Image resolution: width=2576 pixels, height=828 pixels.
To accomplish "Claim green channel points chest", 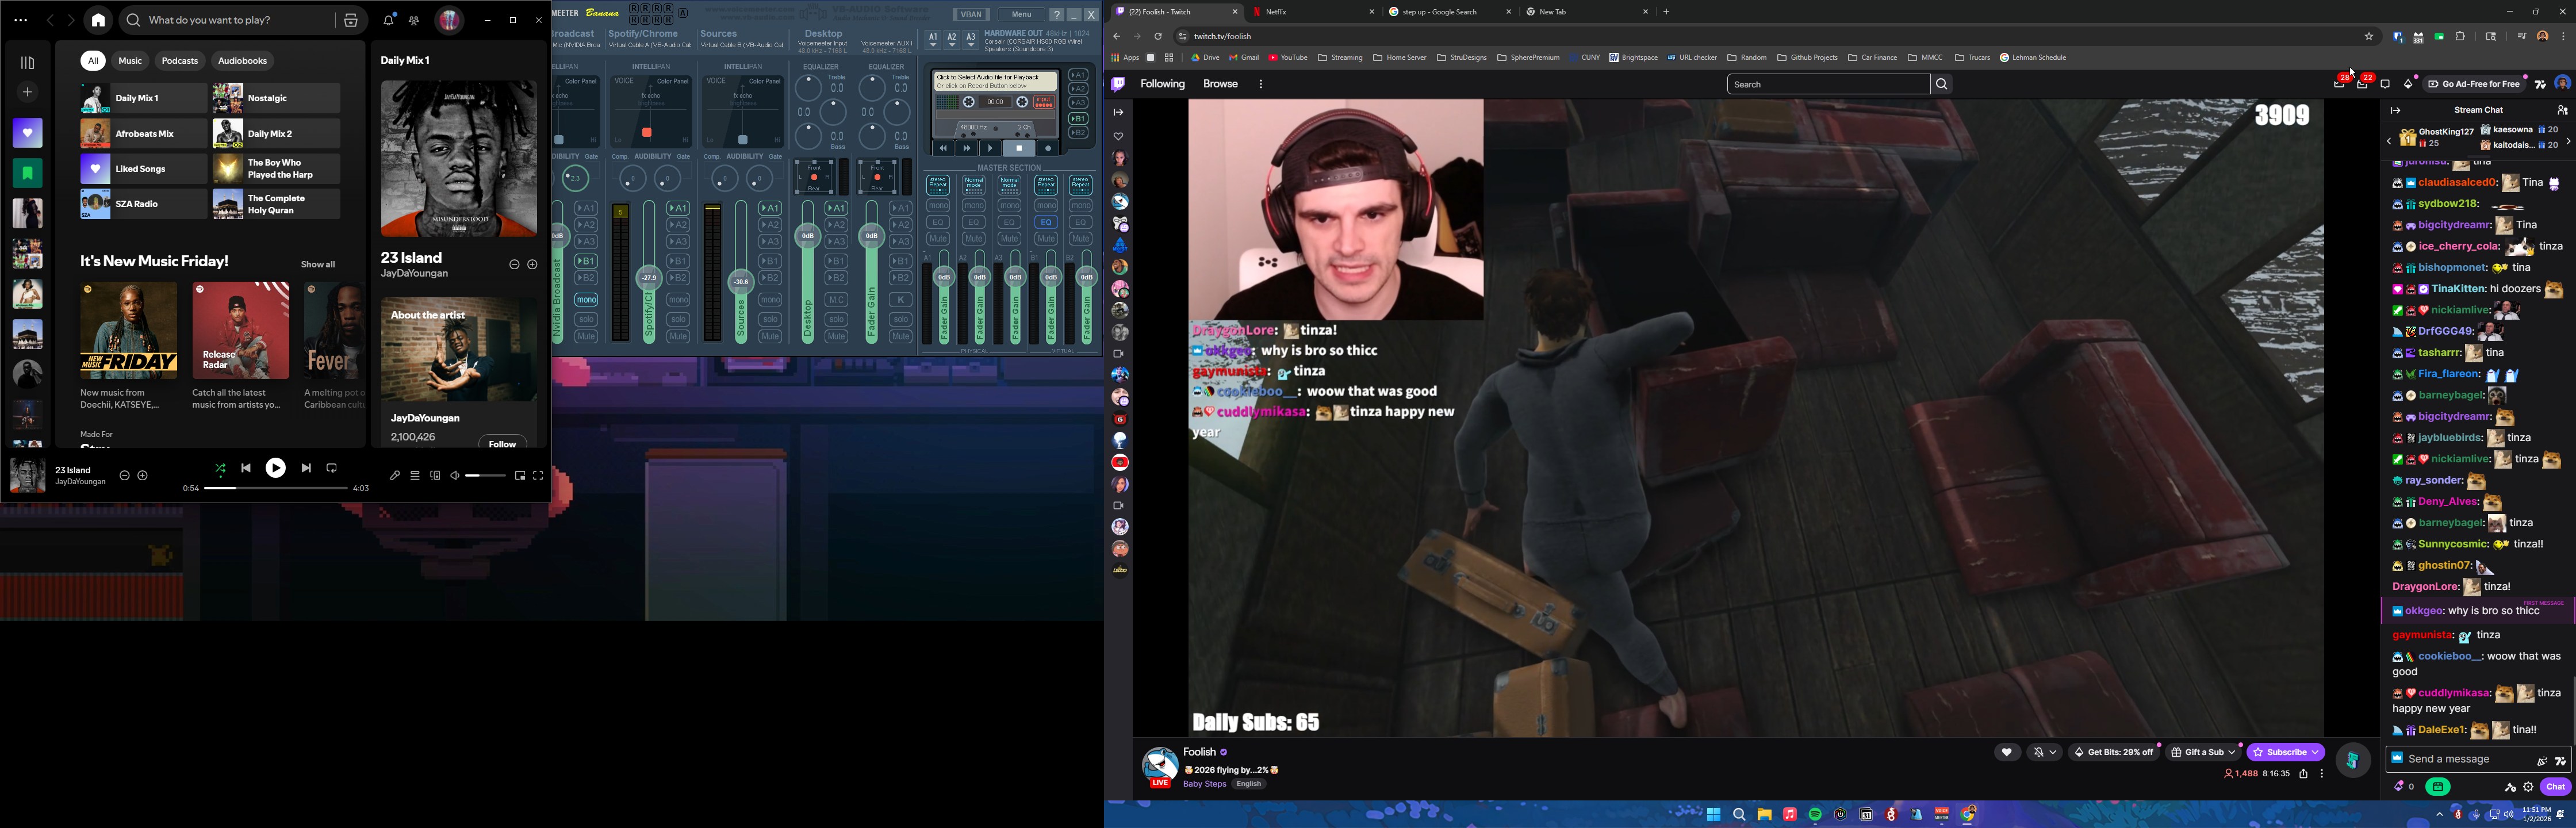I will click(2438, 787).
